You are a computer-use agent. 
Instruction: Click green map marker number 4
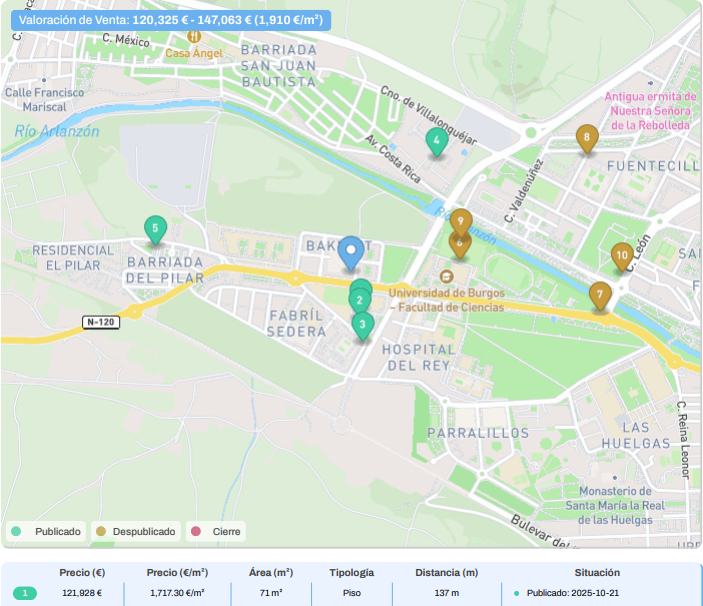tap(435, 142)
